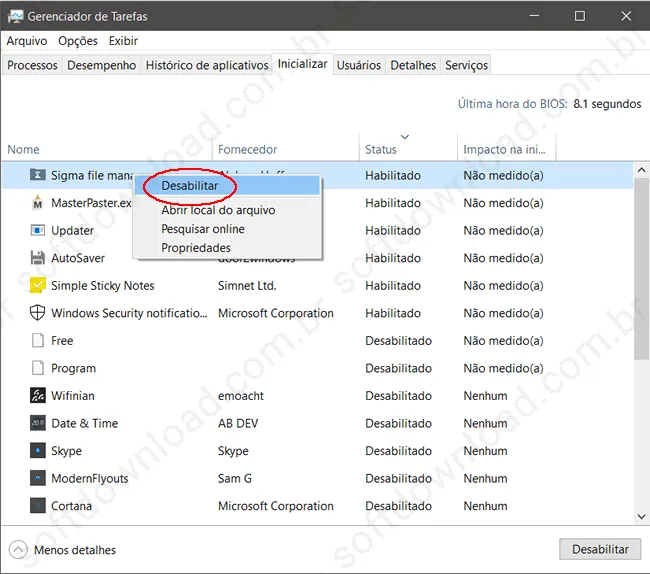Select the Wifinian startup icon
Screen dimensions: 650x574
pos(38,396)
